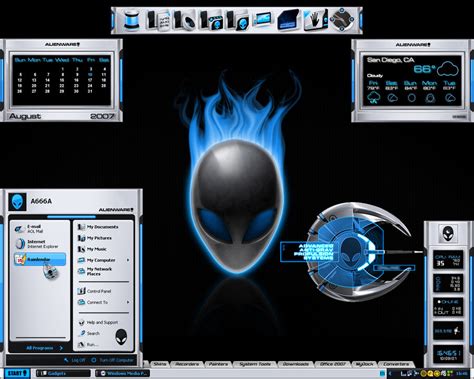Click the Turn Off Computer button
This screenshot has height=379, width=474.
tap(112, 360)
